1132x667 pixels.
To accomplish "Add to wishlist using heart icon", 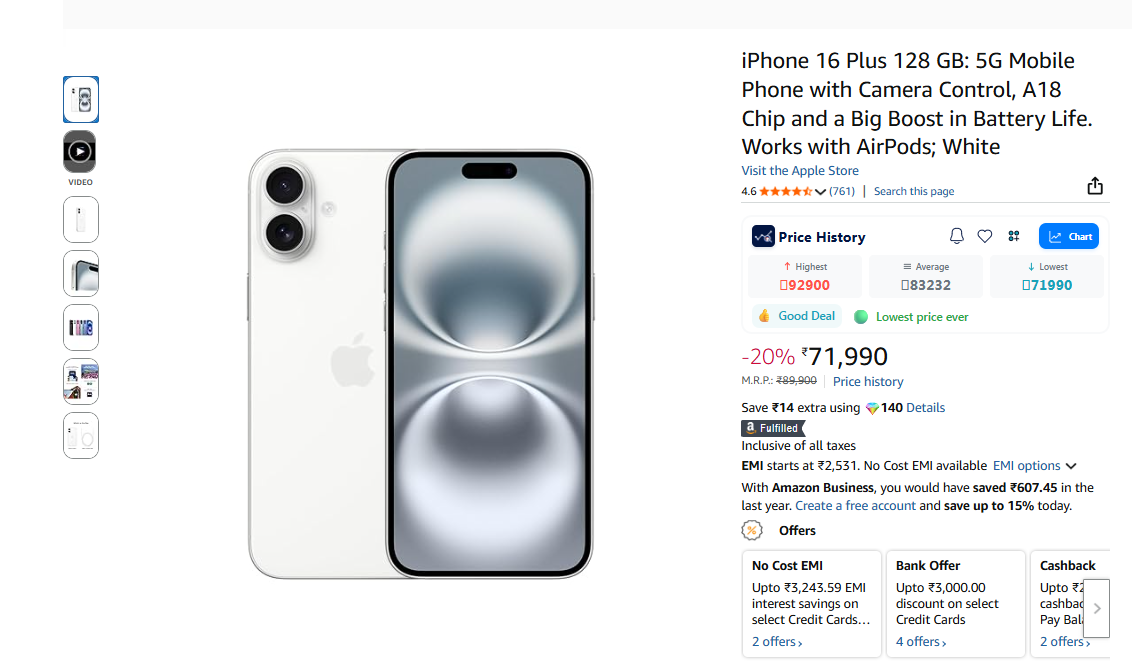I will (x=985, y=236).
